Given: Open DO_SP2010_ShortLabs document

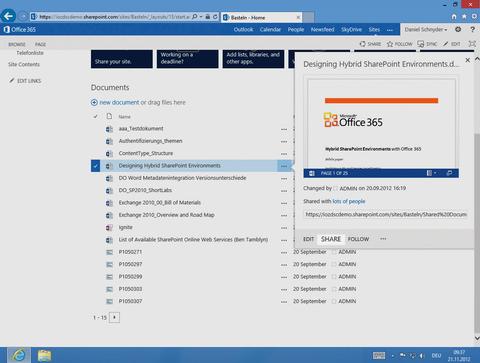Looking at the screenshot, I should (x=145, y=190).
